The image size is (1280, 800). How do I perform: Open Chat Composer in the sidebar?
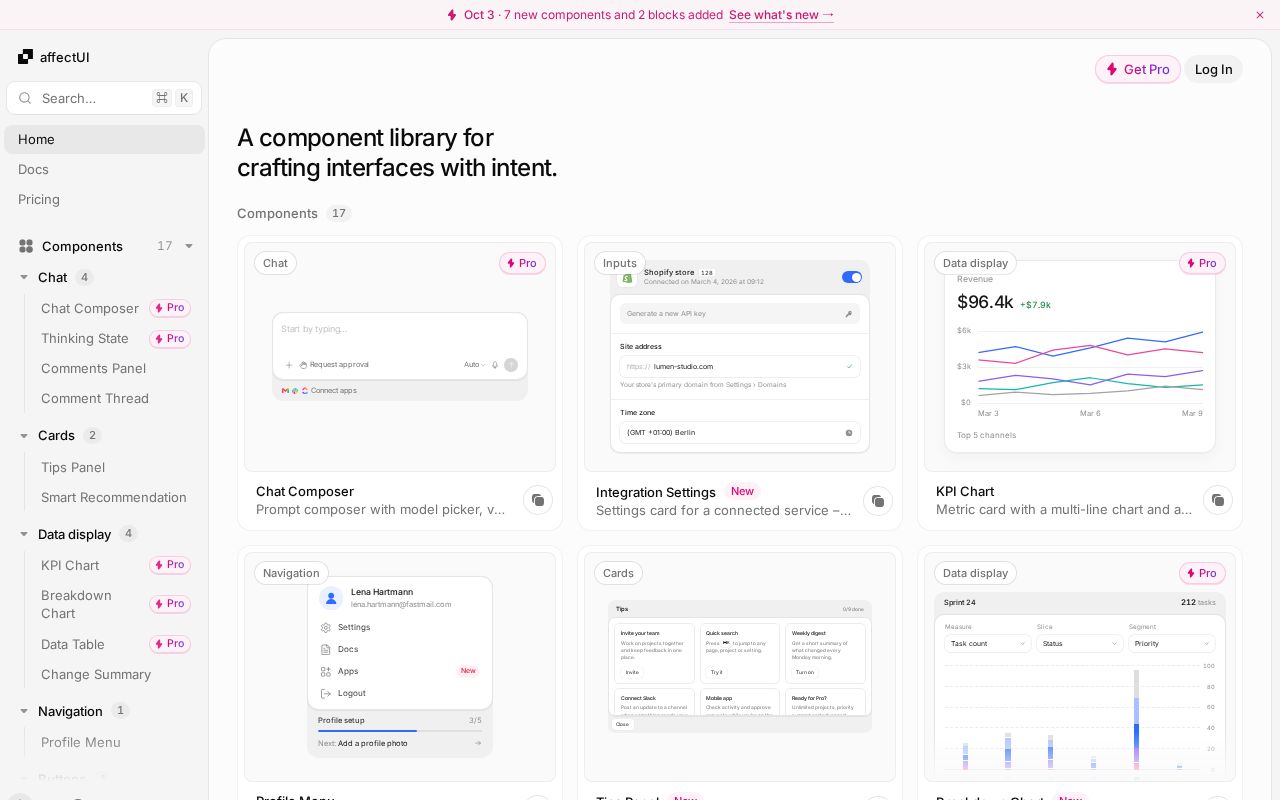[90, 308]
